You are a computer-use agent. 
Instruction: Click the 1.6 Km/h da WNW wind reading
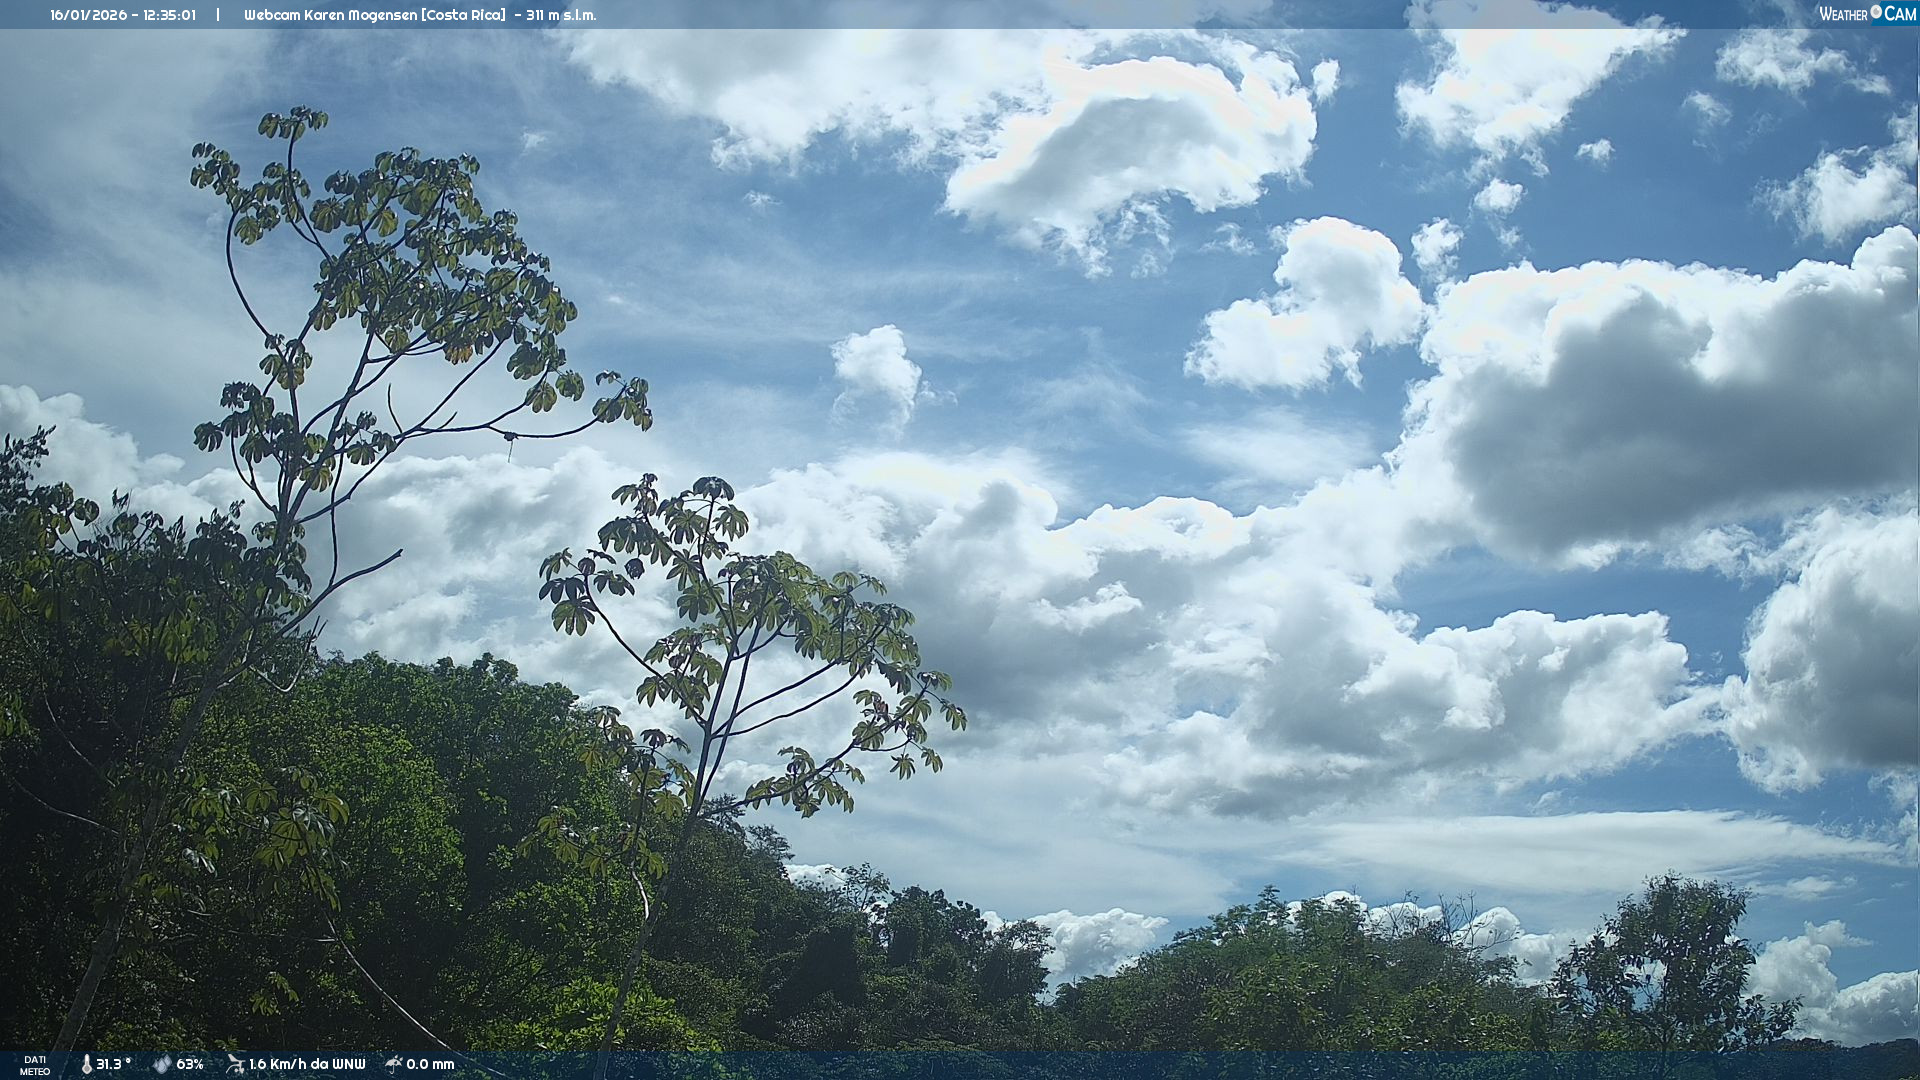click(x=307, y=1065)
